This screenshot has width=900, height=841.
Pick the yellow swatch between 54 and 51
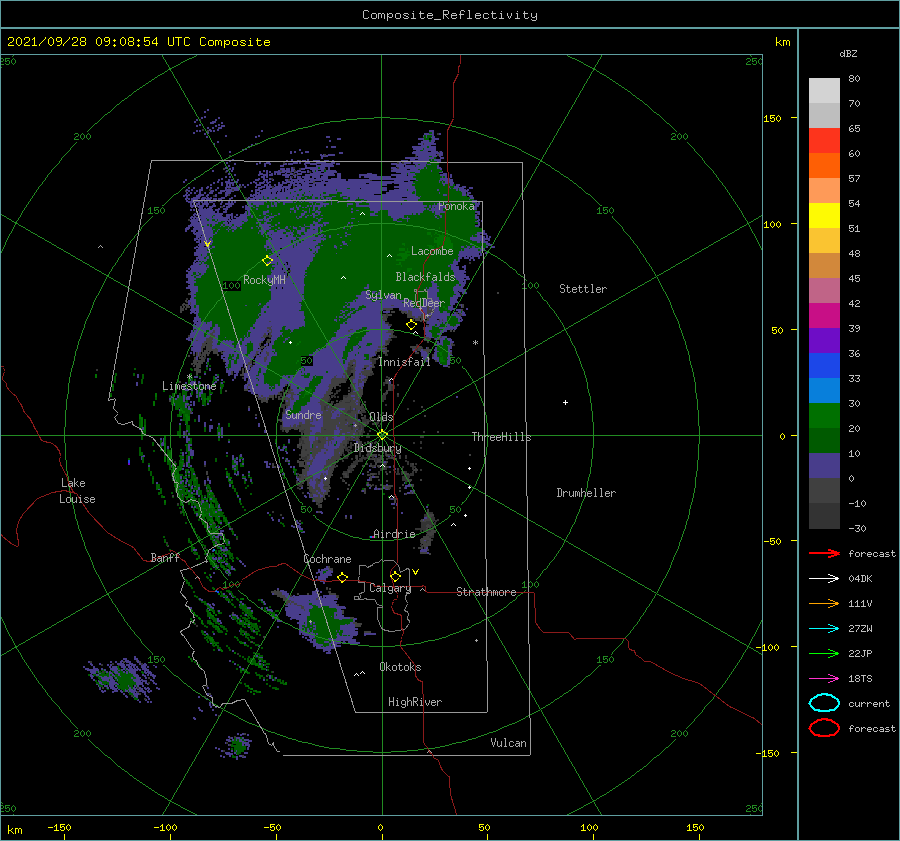(824, 215)
